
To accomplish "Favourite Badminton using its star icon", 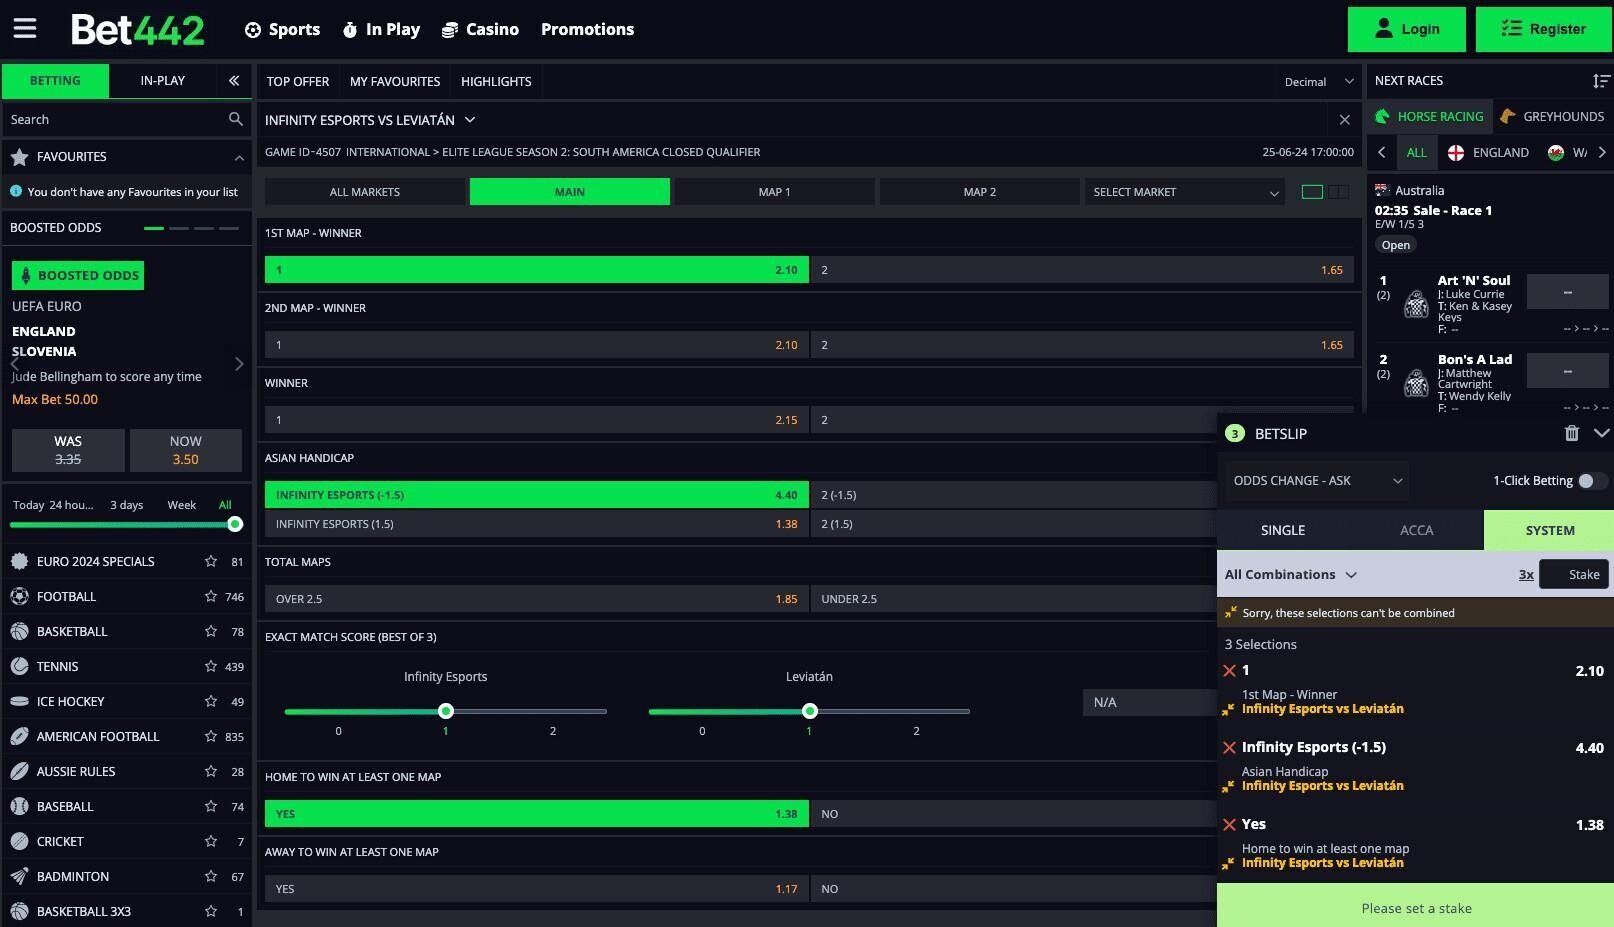I will 211,877.
